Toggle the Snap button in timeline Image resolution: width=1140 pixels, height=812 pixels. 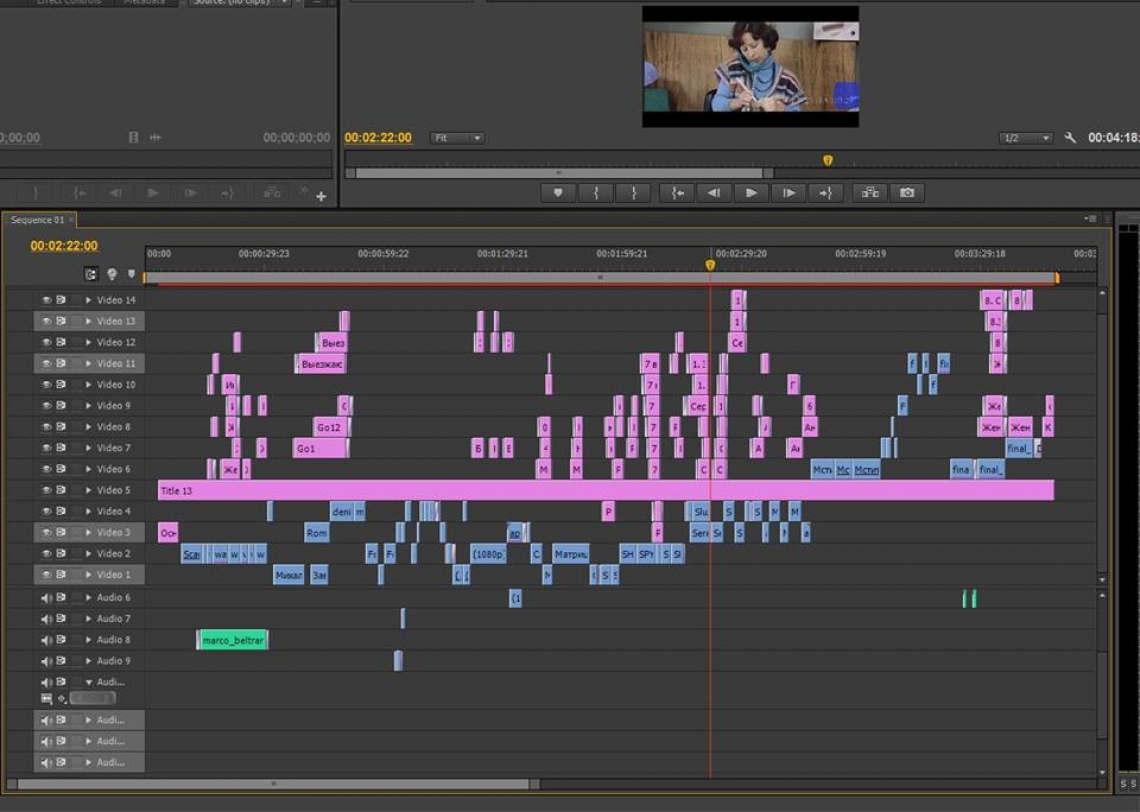click(90, 274)
